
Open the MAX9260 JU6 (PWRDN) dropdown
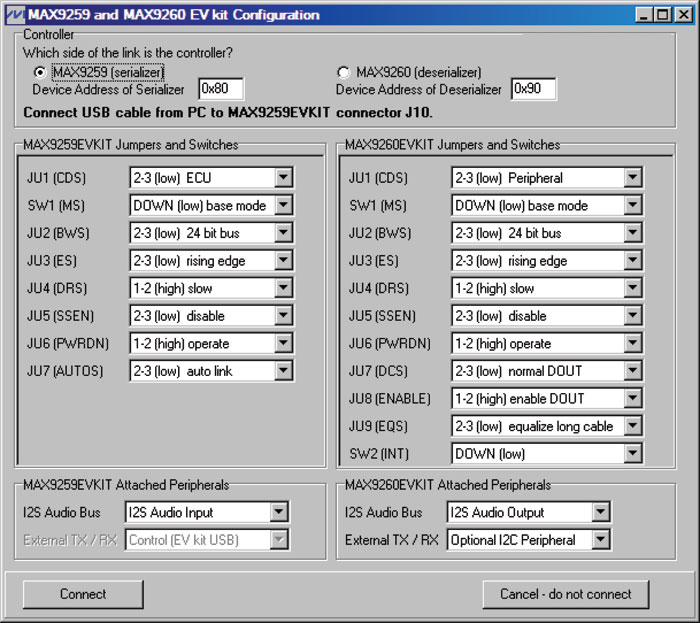pos(547,344)
